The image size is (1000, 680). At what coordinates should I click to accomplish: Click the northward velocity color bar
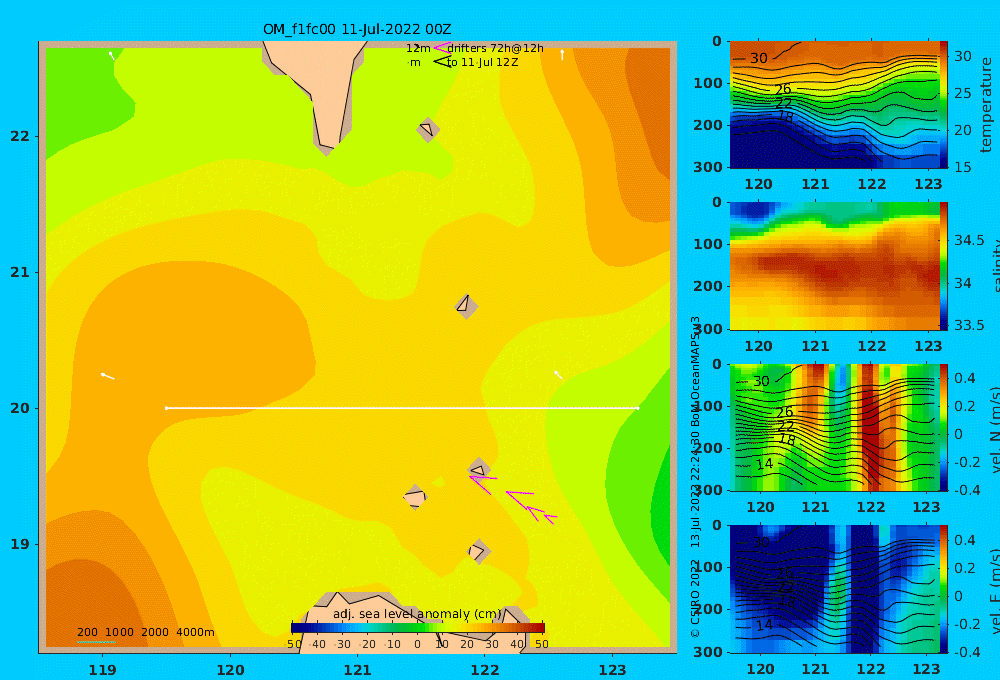943,427
